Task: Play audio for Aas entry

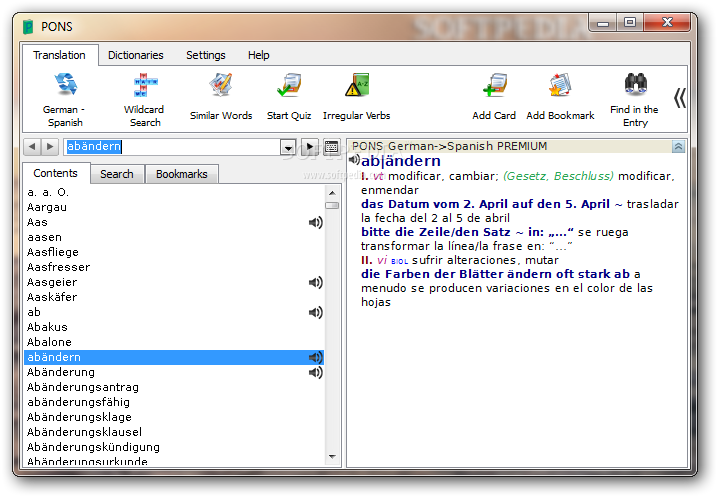Action: [315, 223]
